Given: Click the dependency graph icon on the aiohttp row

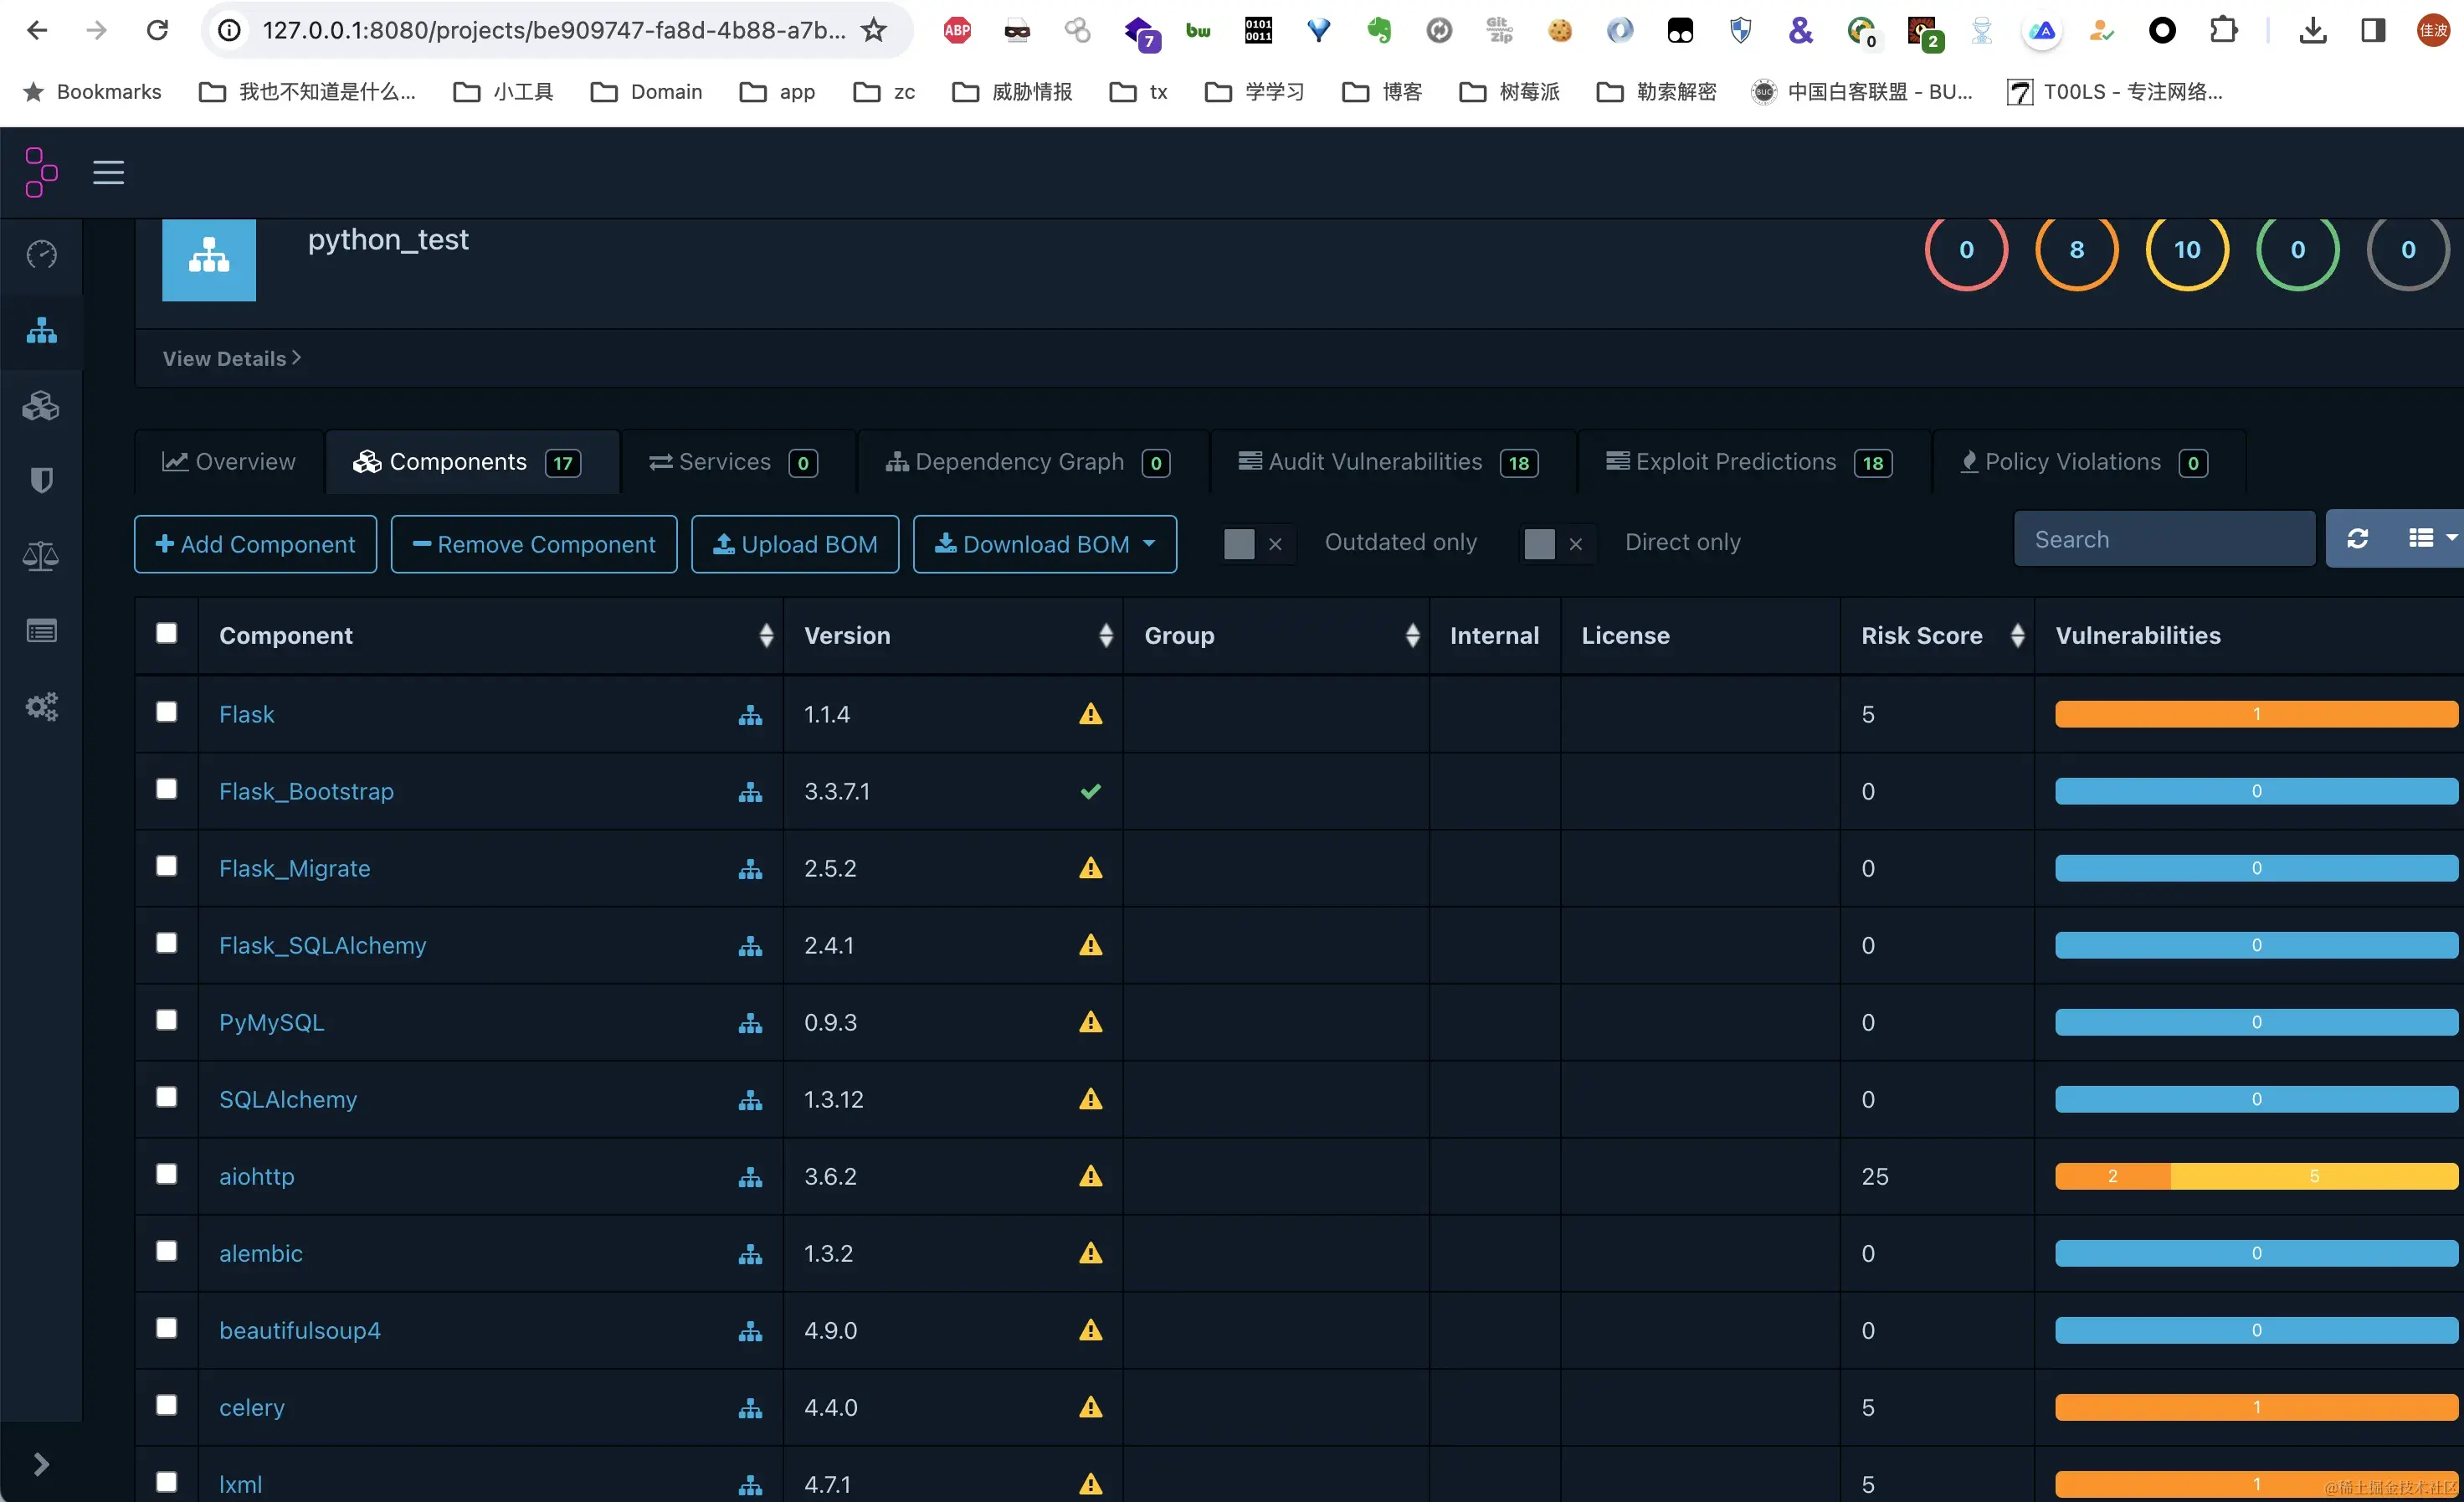Looking at the screenshot, I should coord(750,1177).
